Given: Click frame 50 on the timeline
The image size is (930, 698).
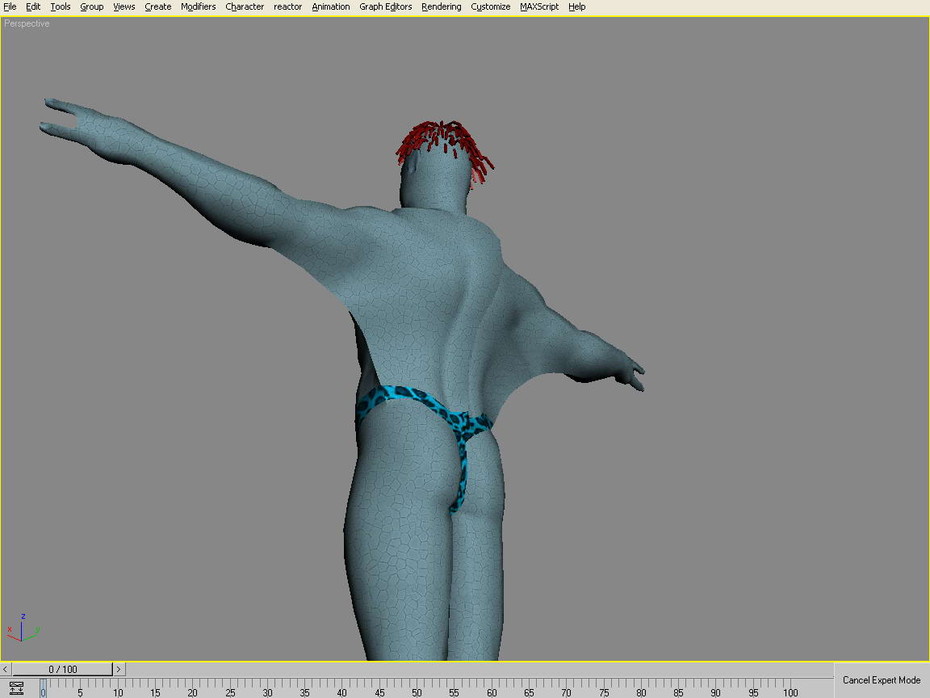Looking at the screenshot, I should 416,692.
